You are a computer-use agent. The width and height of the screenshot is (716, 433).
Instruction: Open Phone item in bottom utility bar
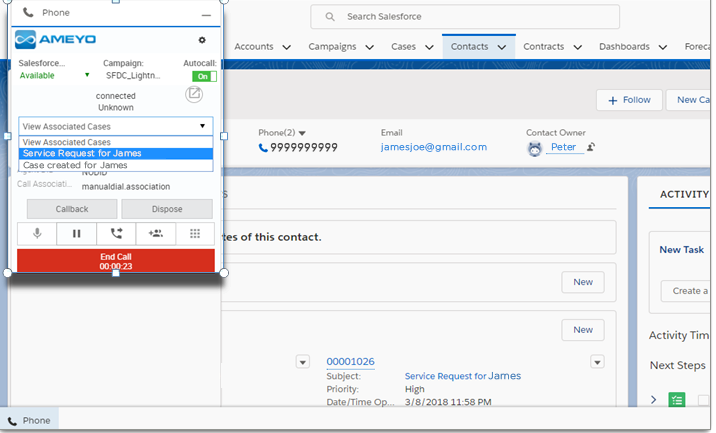coord(29,421)
